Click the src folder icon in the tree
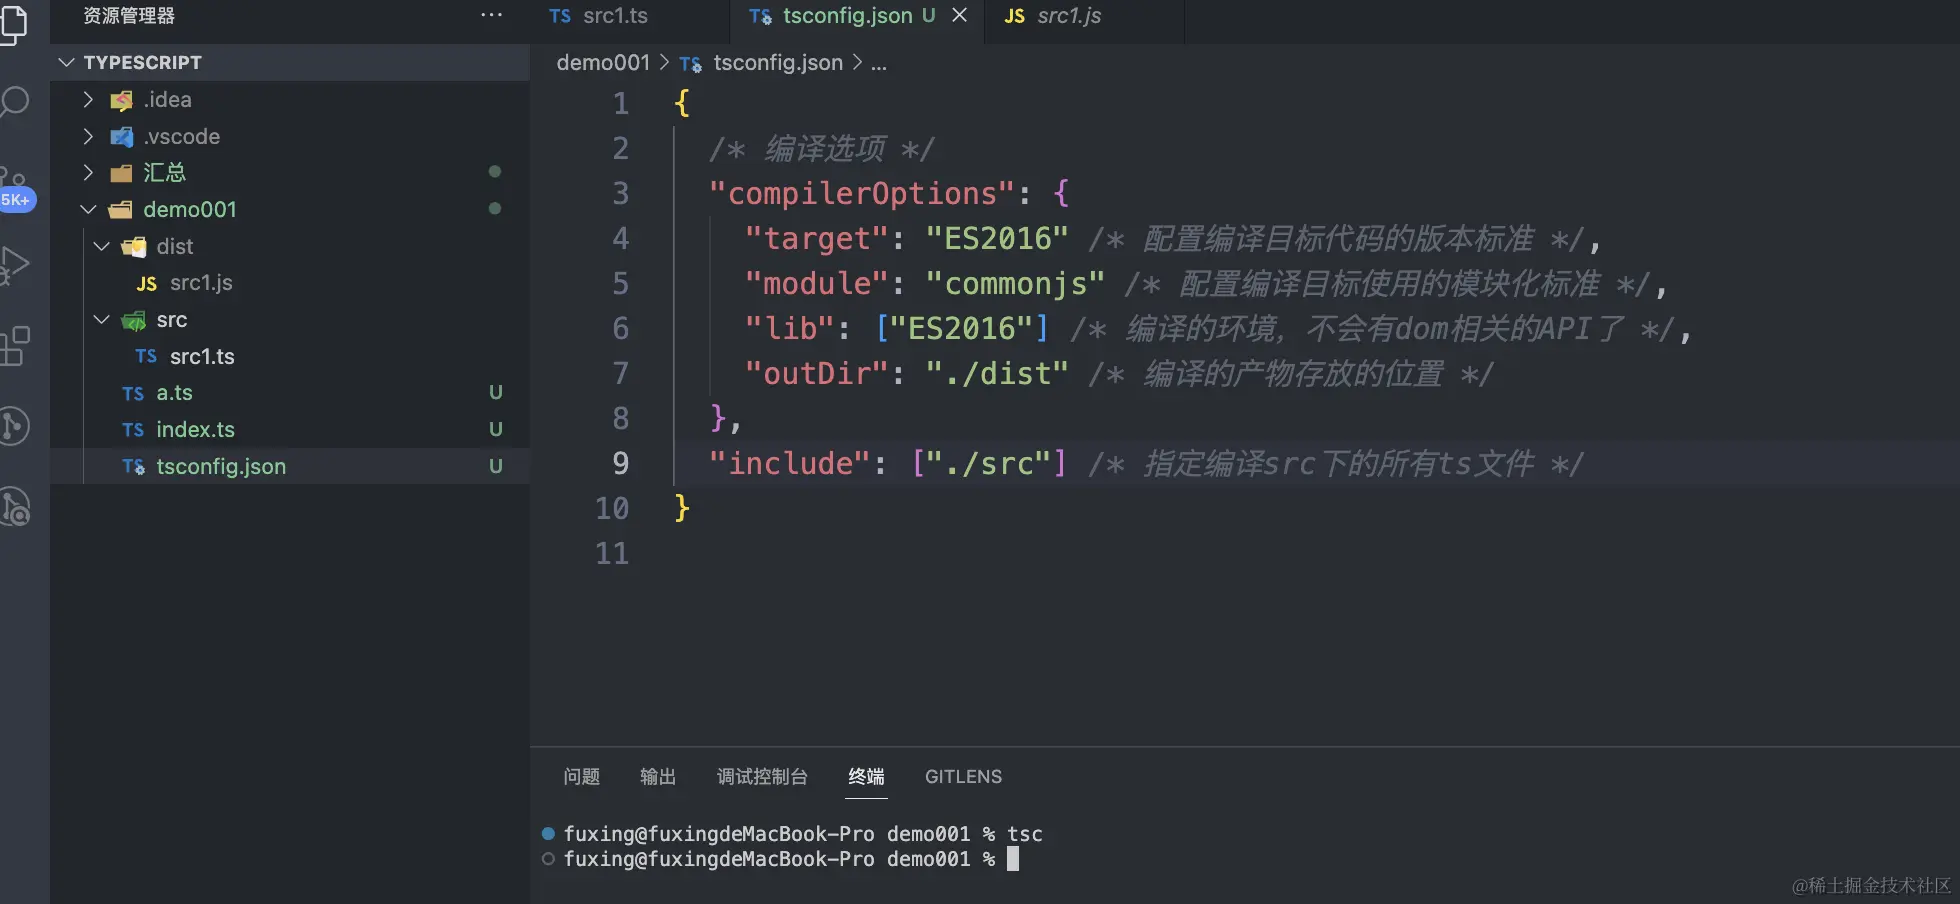 [x=134, y=320]
